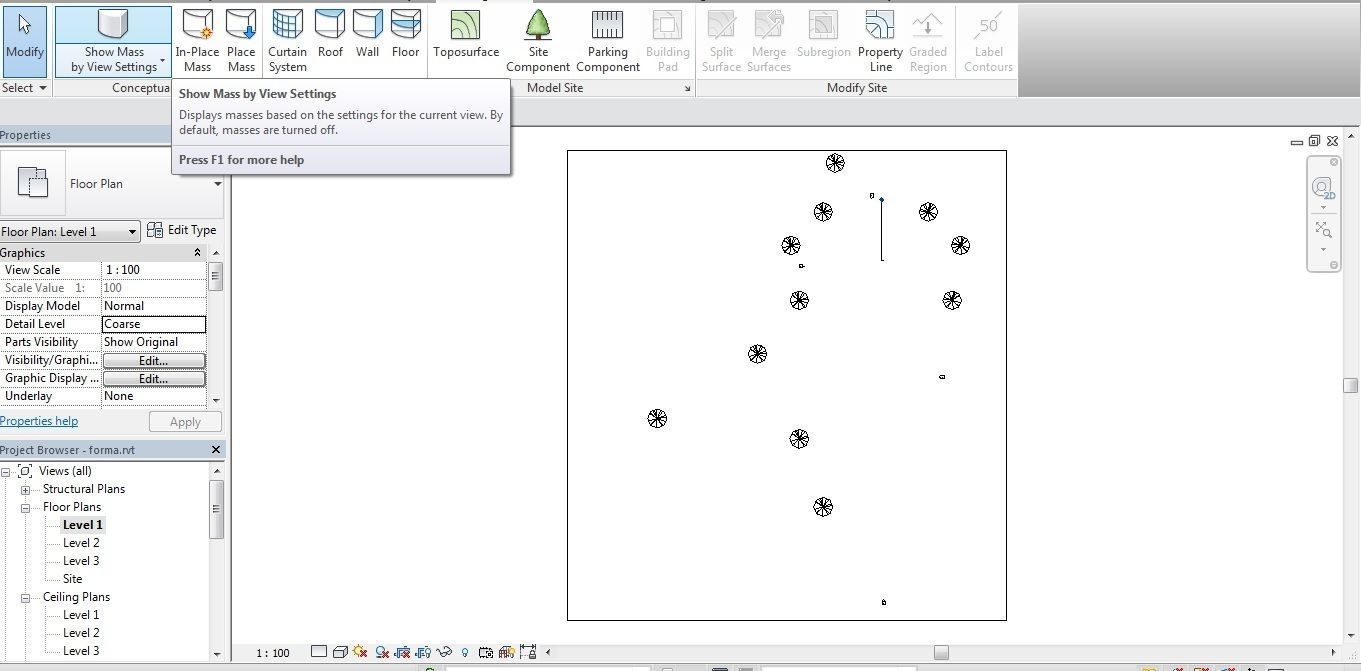Click Zoom Extents in navigation bar
The image size is (1361, 671).
1323,230
